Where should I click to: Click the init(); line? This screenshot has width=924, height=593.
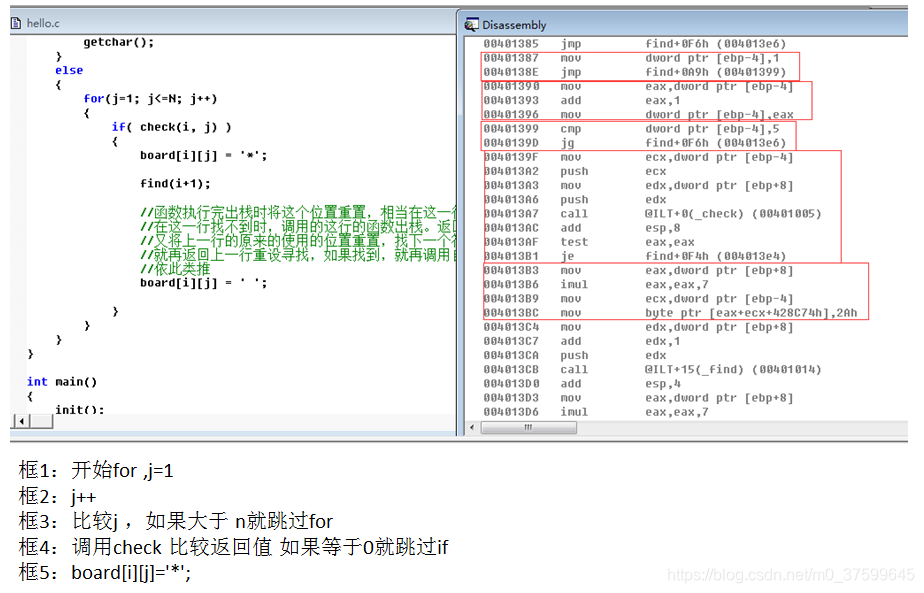tap(80, 408)
